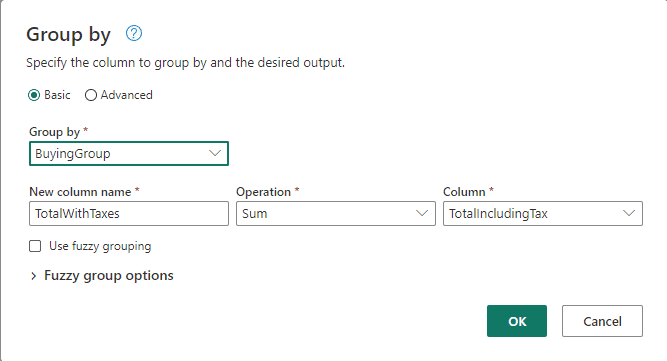Click the 'Column' field label
Image resolution: width=667 pixels, height=361 pixels.
pos(464,192)
